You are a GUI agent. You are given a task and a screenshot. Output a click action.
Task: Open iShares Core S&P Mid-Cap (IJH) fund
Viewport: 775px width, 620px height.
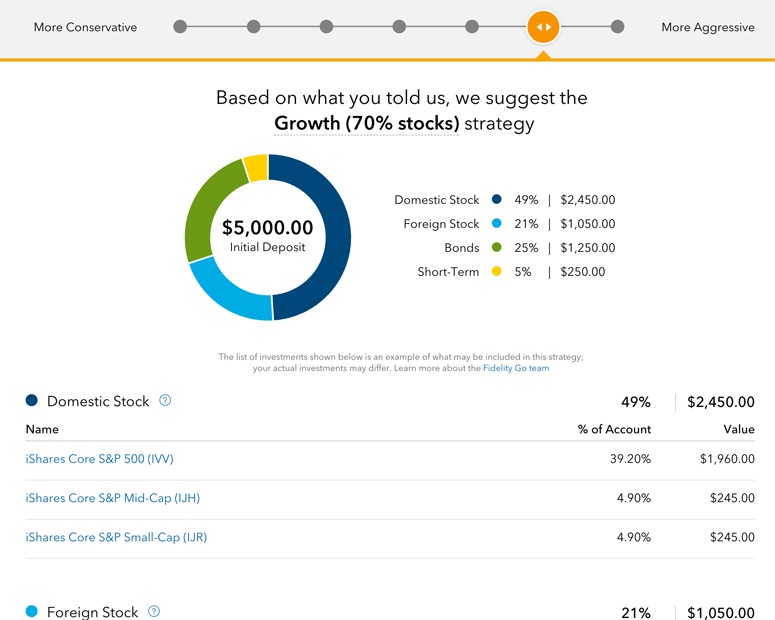tap(113, 498)
